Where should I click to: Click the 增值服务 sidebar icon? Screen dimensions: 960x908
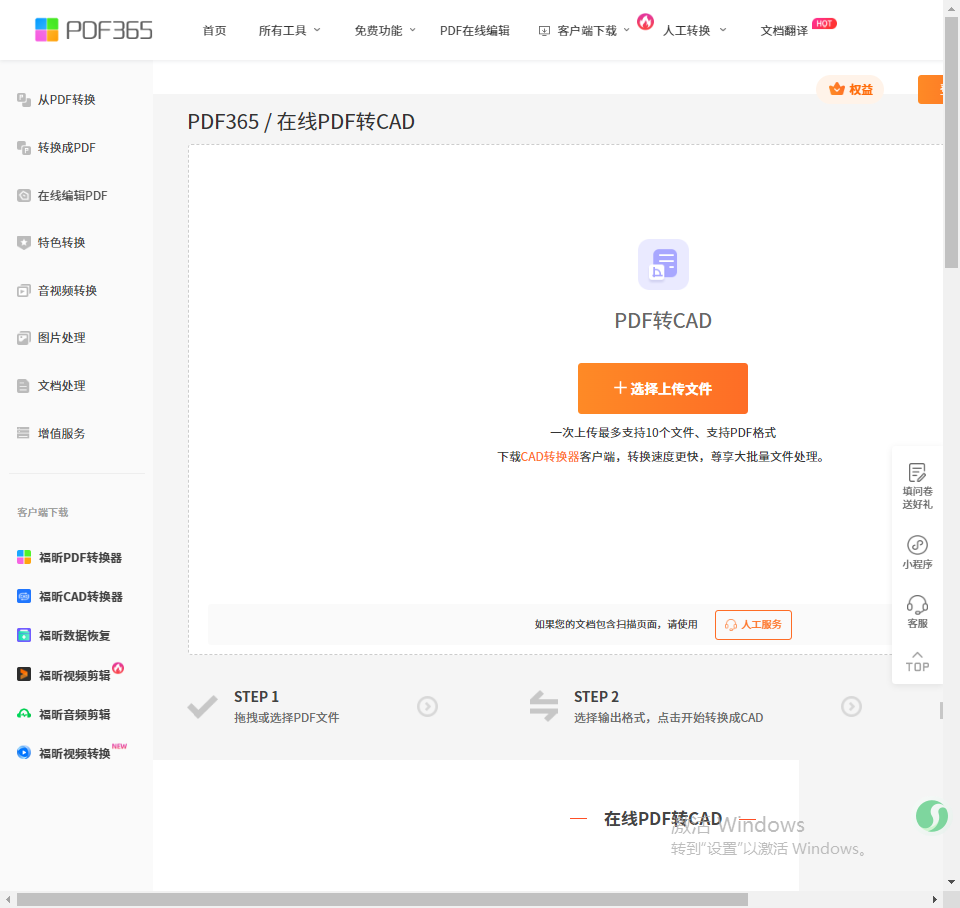(x=24, y=433)
